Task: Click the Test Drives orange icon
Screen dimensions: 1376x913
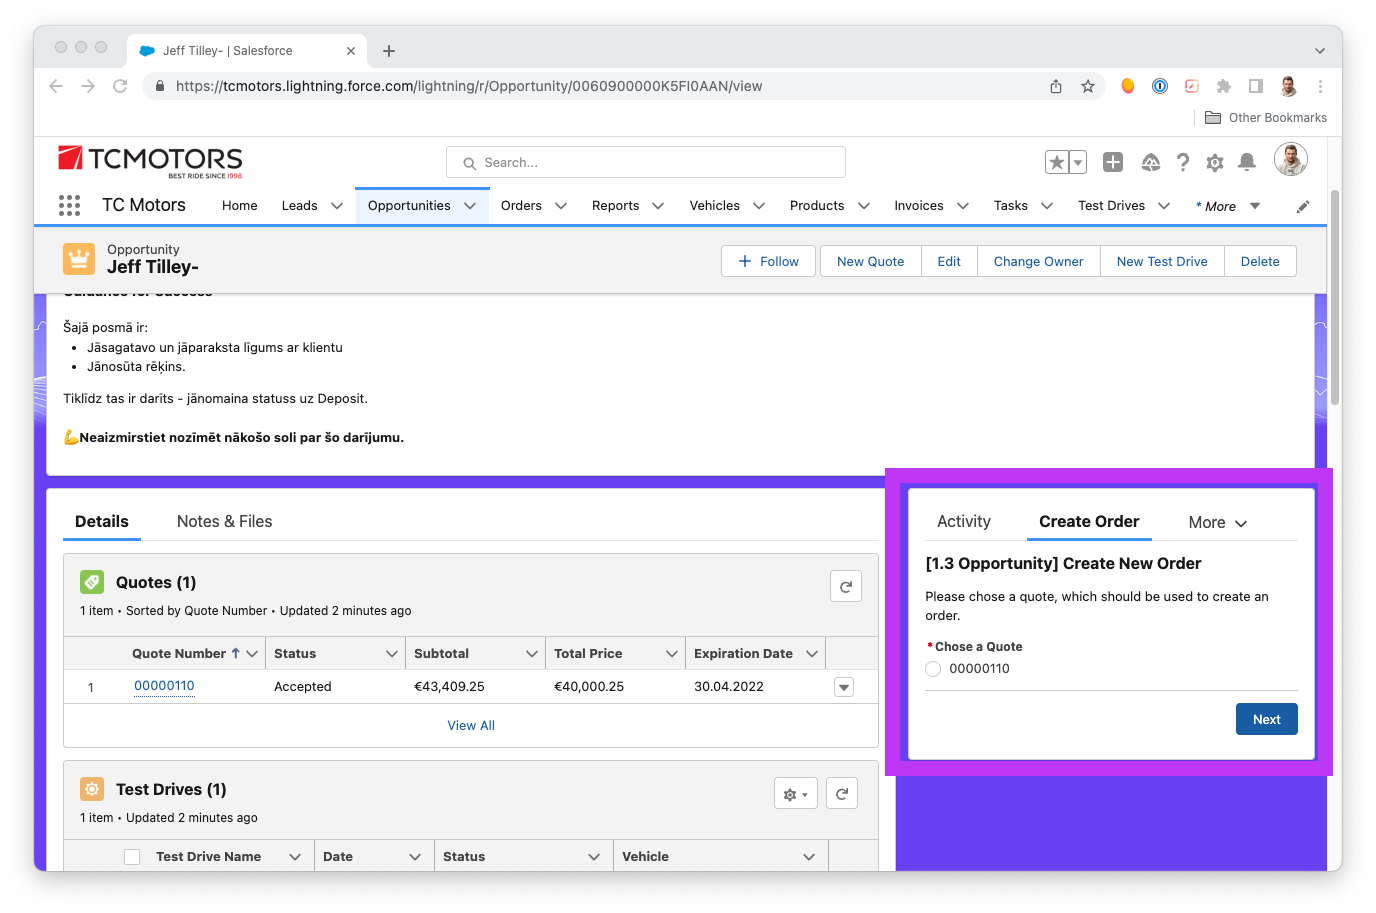Action: point(92,789)
